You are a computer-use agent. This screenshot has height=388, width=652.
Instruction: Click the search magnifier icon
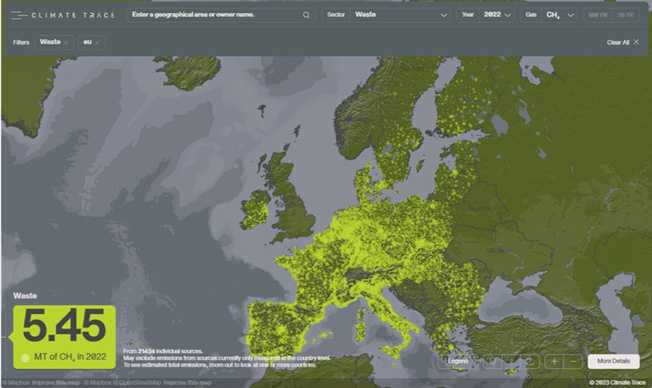(306, 15)
